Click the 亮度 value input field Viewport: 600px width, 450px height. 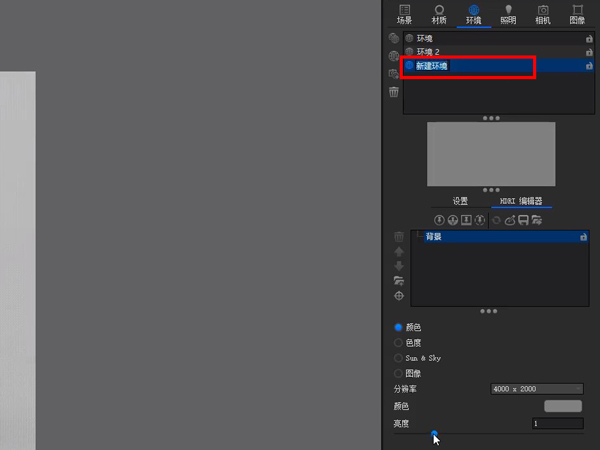(557, 424)
